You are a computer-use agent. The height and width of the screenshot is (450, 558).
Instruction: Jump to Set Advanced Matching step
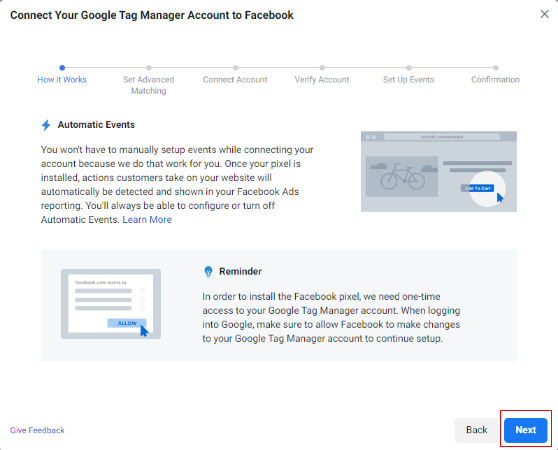pyautogui.click(x=149, y=85)
